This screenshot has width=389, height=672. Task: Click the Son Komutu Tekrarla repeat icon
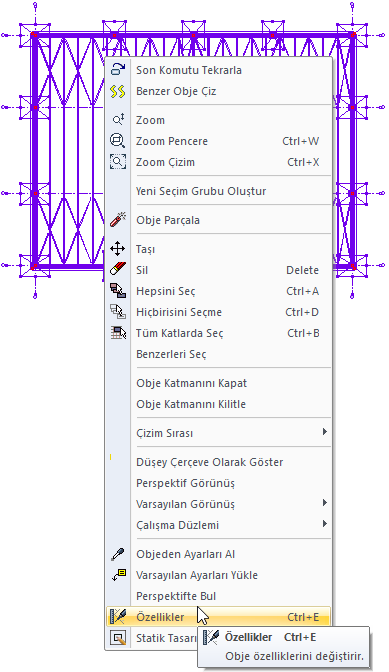pos(117,70)
